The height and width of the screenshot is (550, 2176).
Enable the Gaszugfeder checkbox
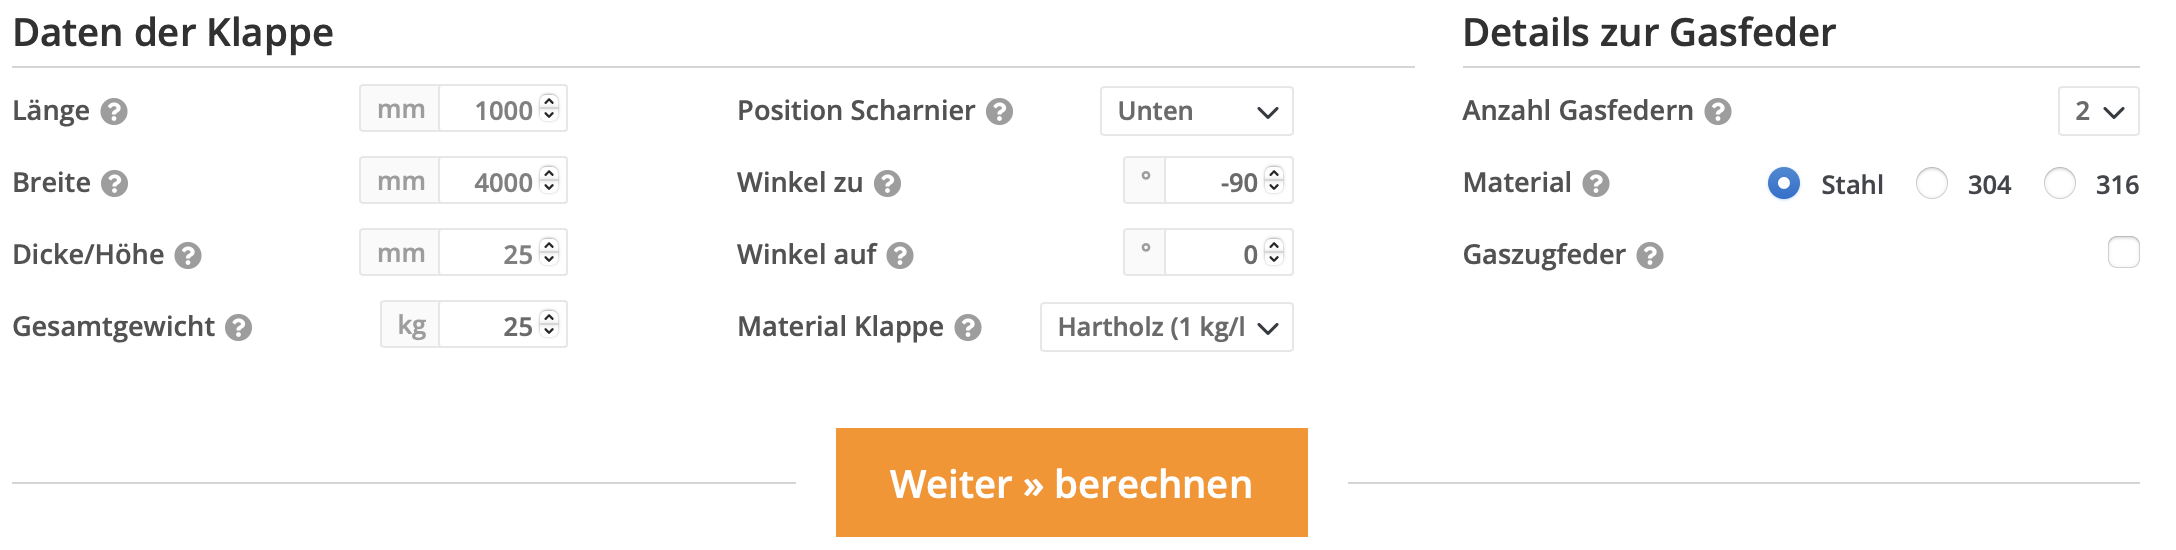[x=2123, y=252]
